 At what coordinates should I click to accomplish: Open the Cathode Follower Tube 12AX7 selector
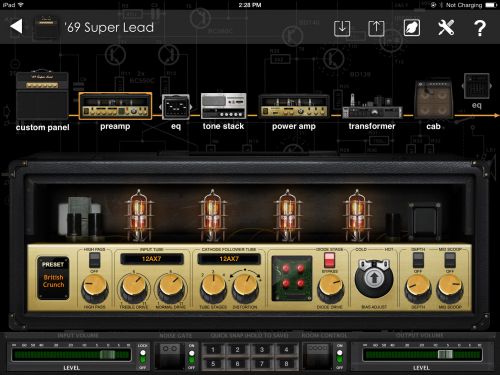(x=229, y=259)
